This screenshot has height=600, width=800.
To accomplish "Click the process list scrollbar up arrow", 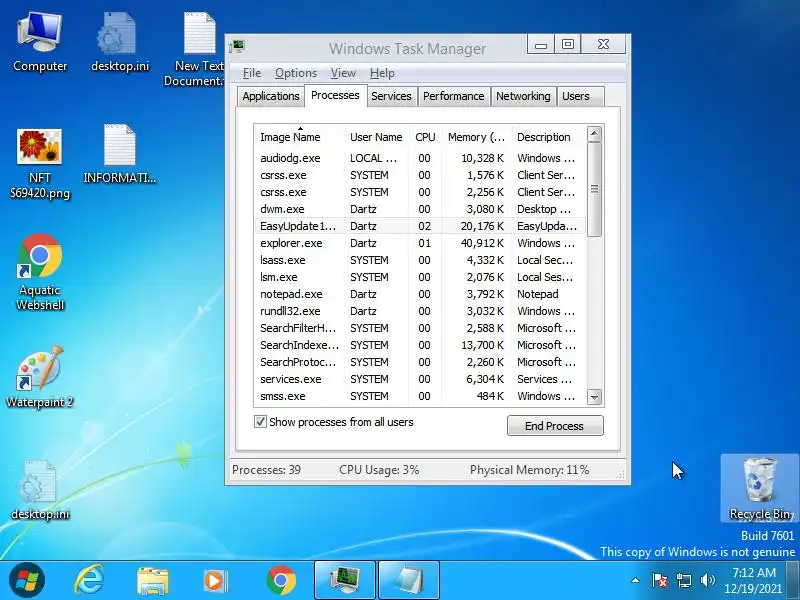I will tap(594, 134).
